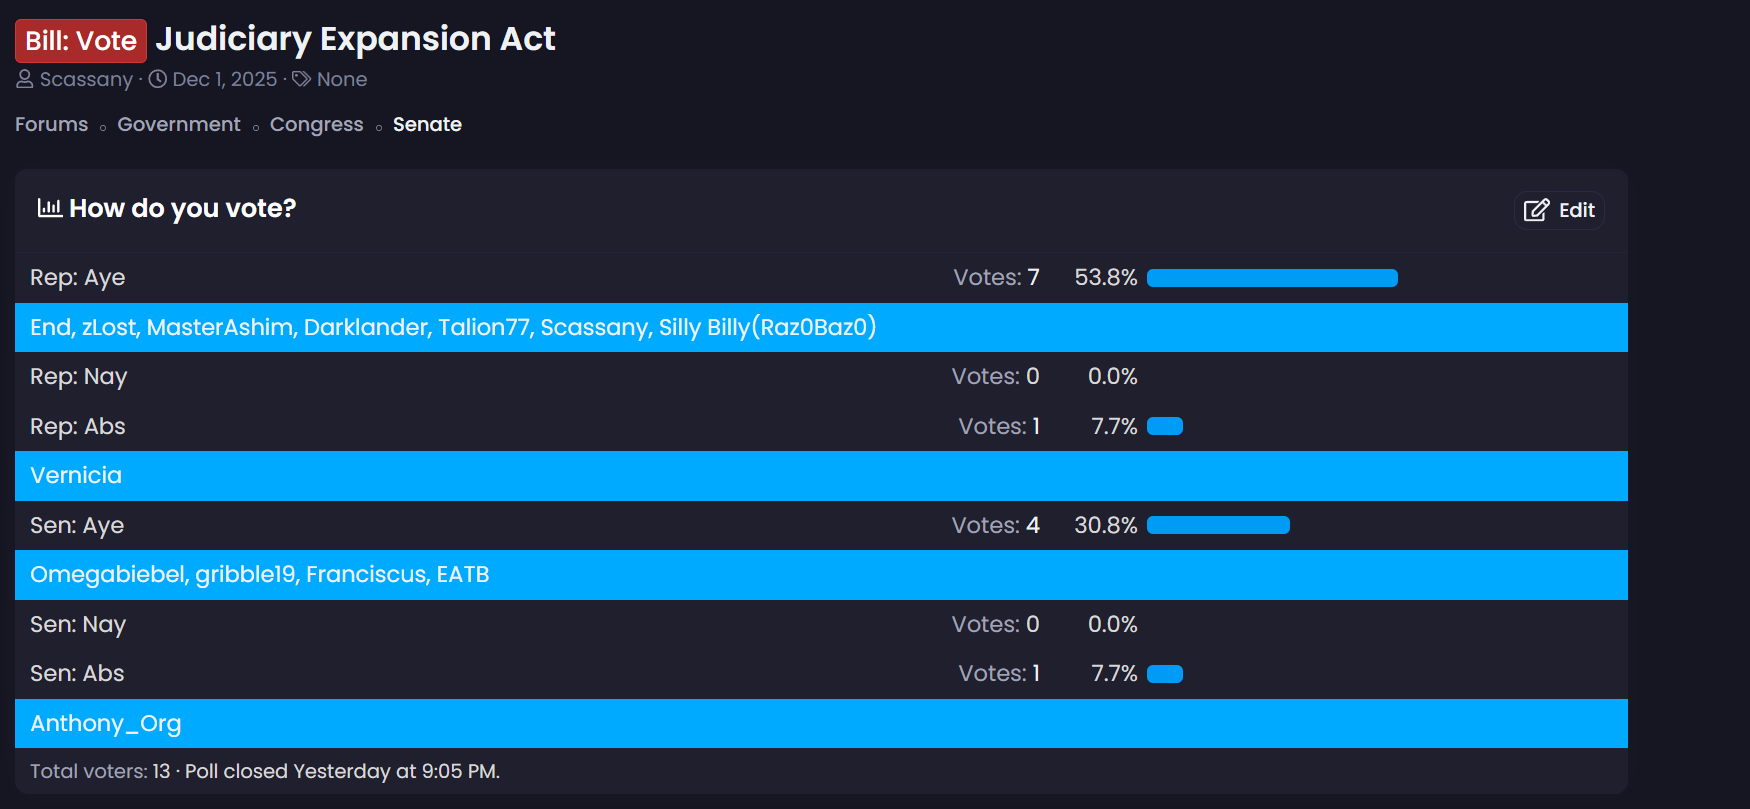The image size is (1750, 809).
Task: Click the user icon beside Scassany
Action: click(25, 79)
